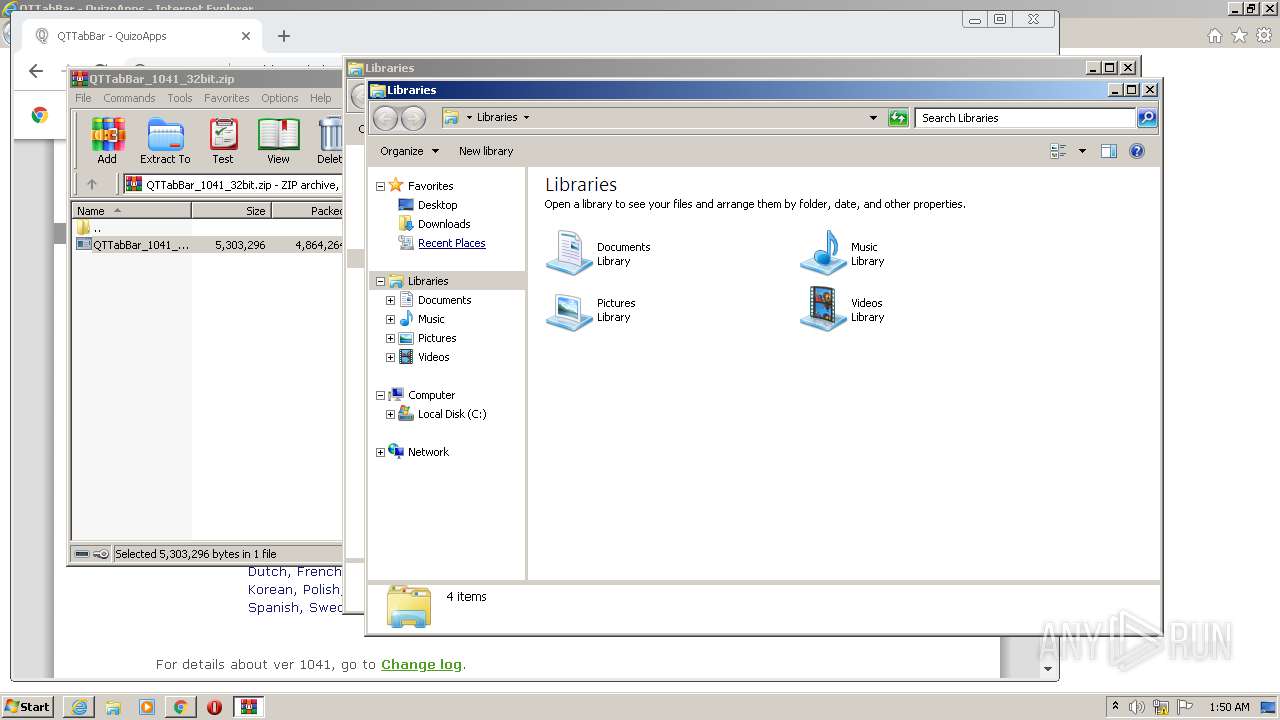Image resolution: width=1280 pixels, height=720 pixels.
Task: Open the view options dropdown arrow
Action: tap(1082, 151)
